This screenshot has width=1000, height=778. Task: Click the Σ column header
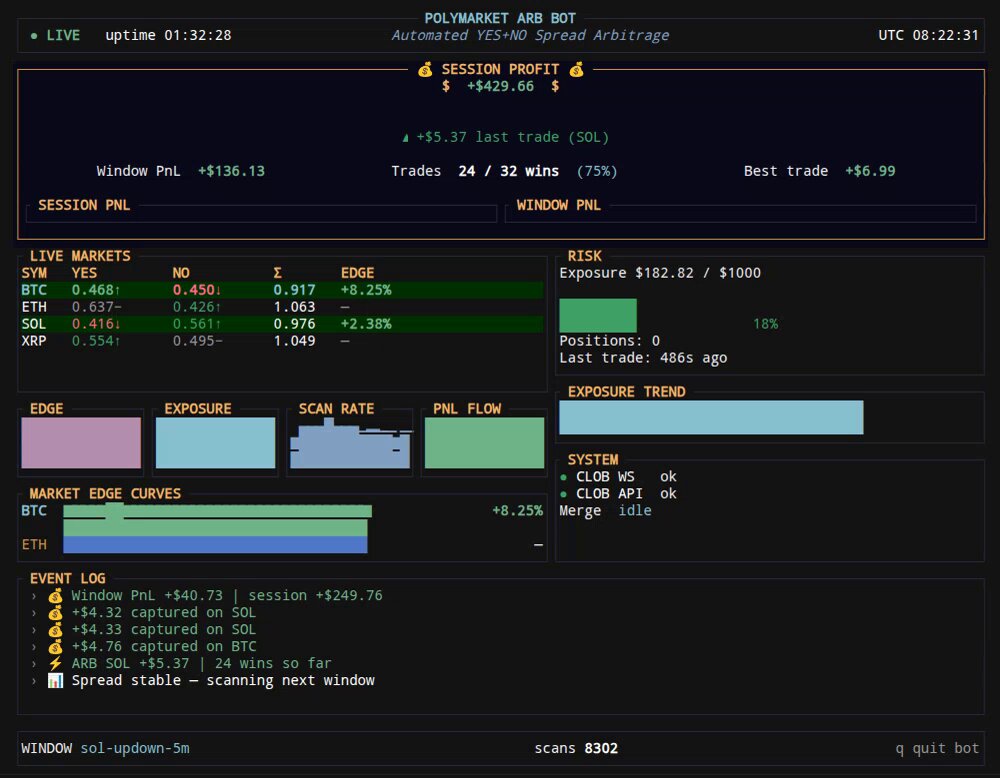[277, 274]
